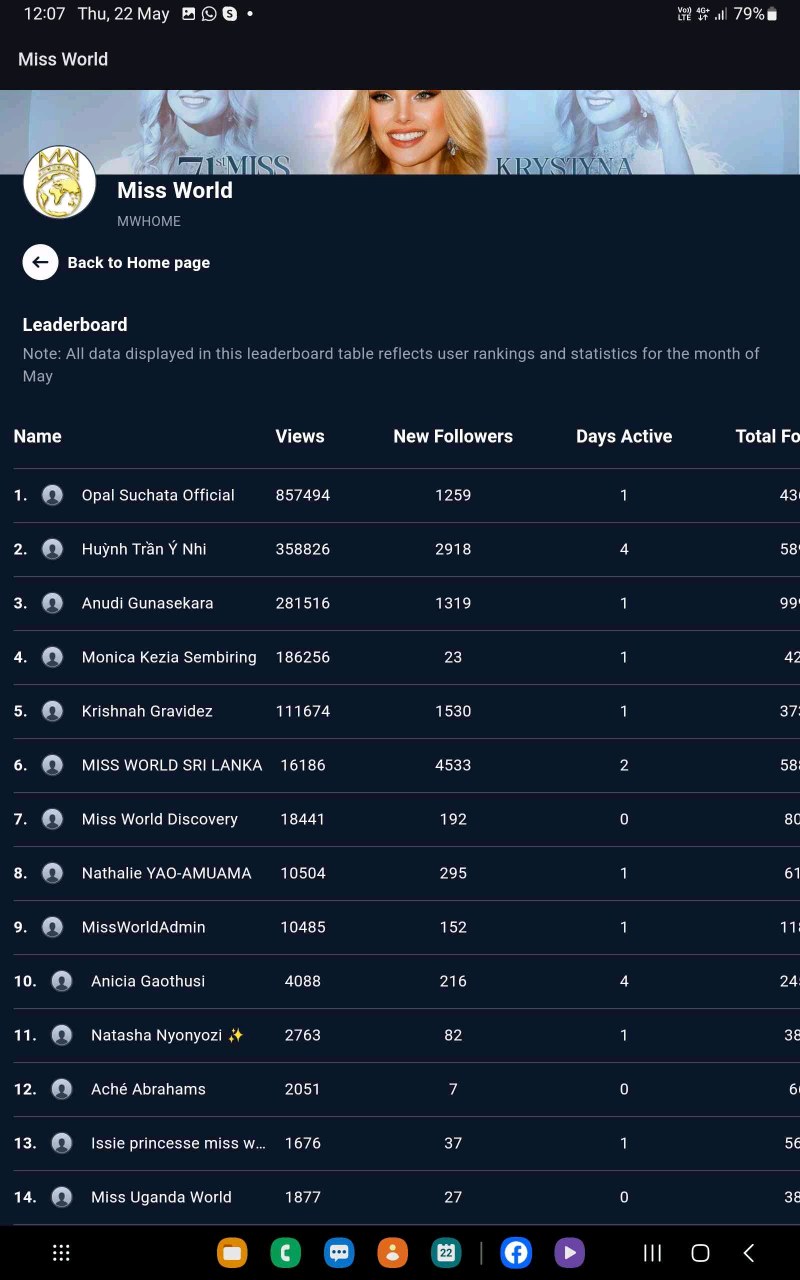Viewport: 800px width, 1280px height.
Task: Open Krishnah Gravidez profile name
Action: (x=147, y=711)
